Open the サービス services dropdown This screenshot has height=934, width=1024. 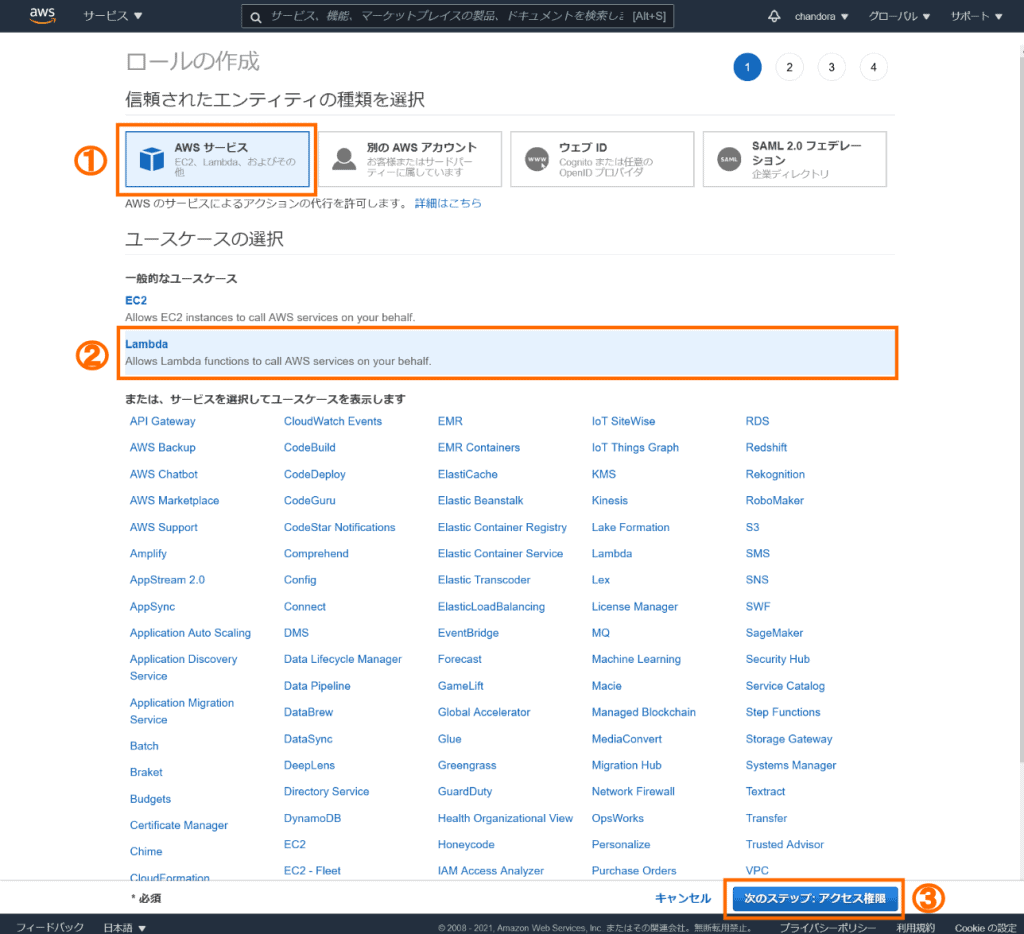click(x=112, y=16)
